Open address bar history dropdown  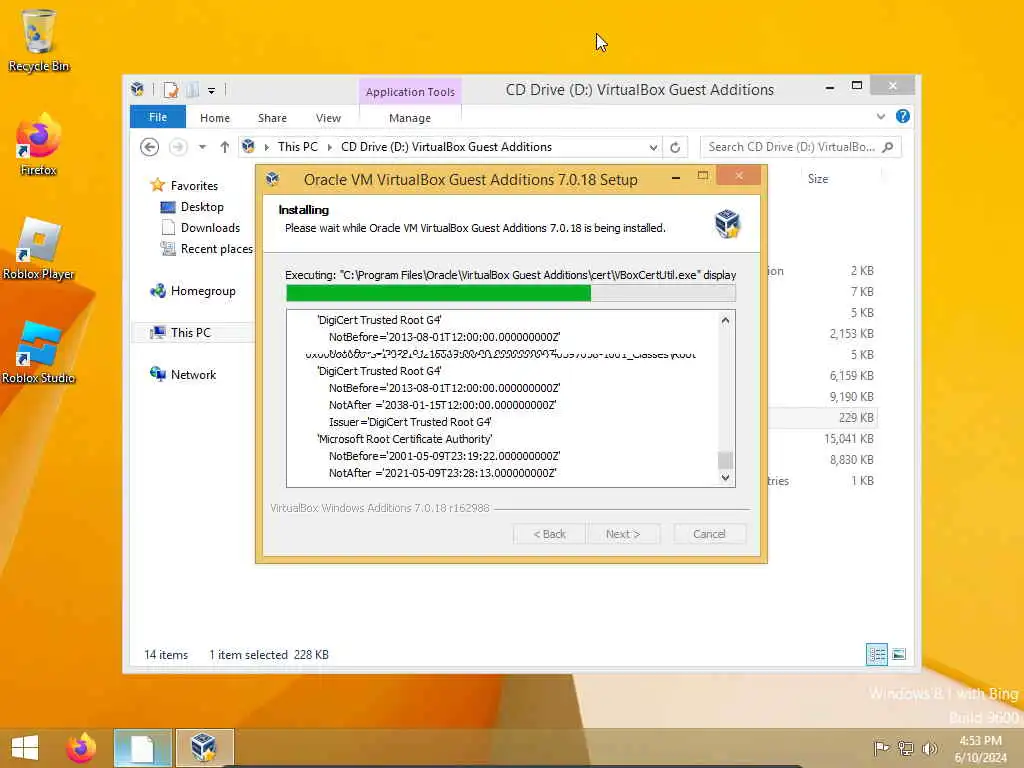point(653,148)
